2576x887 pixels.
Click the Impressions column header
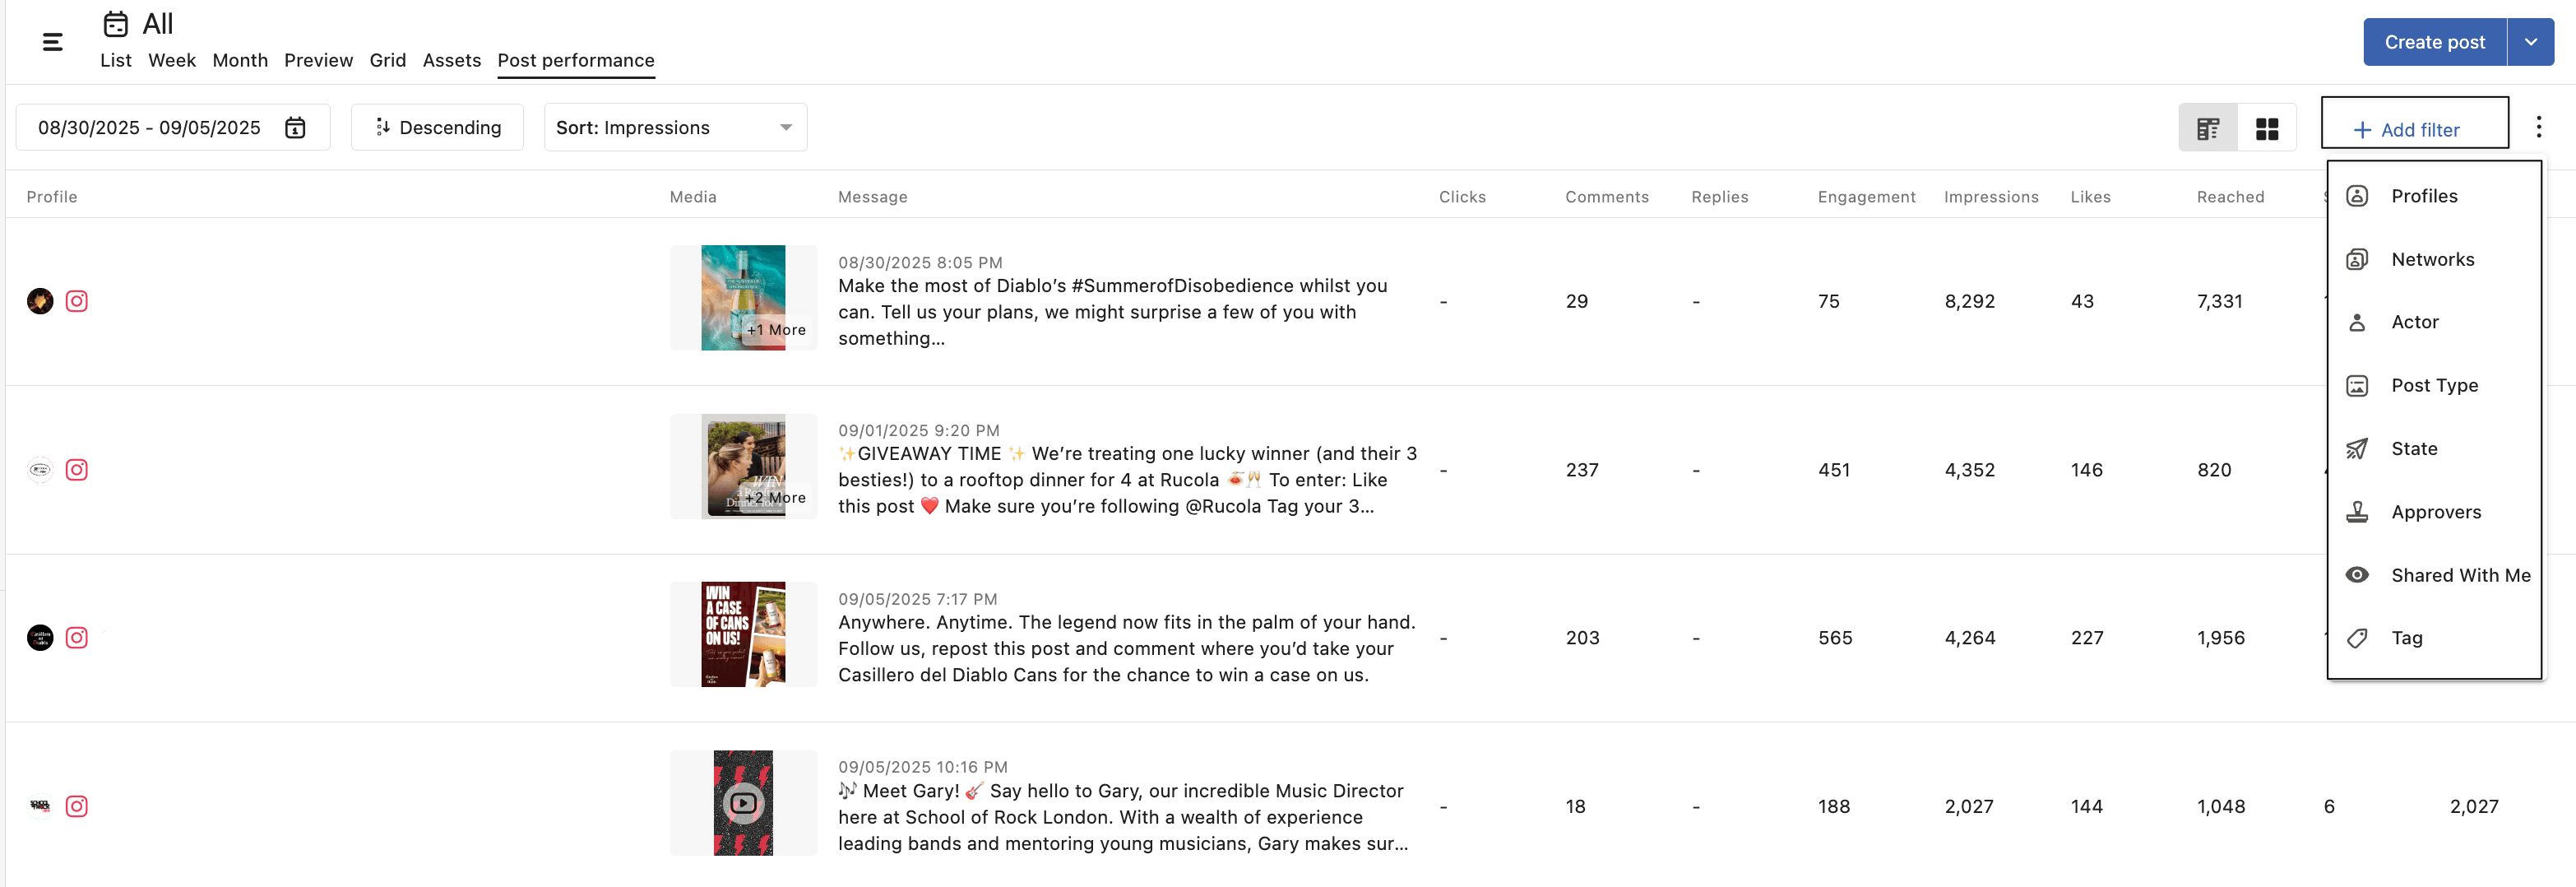pos(1990,197)
